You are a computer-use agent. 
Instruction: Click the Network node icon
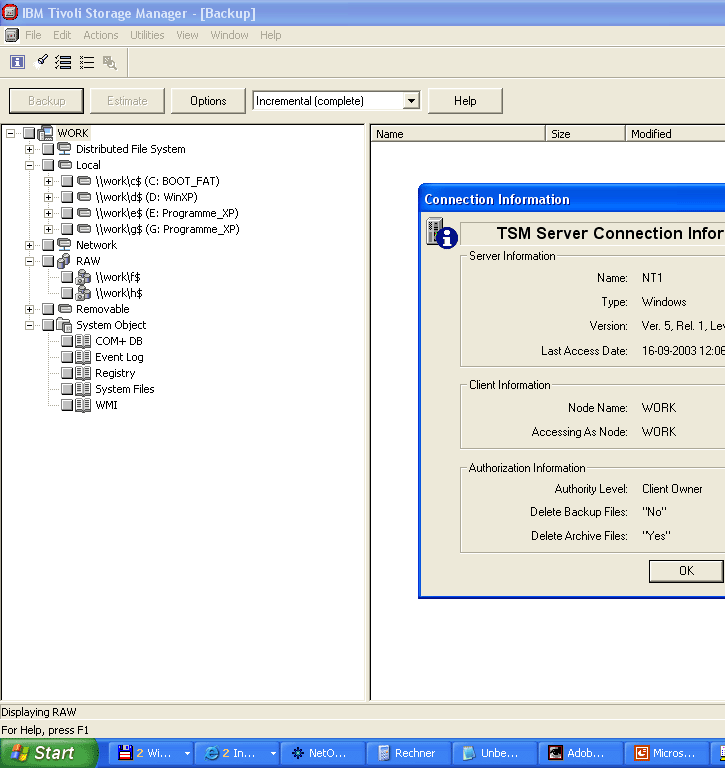(x=64, y=244)
